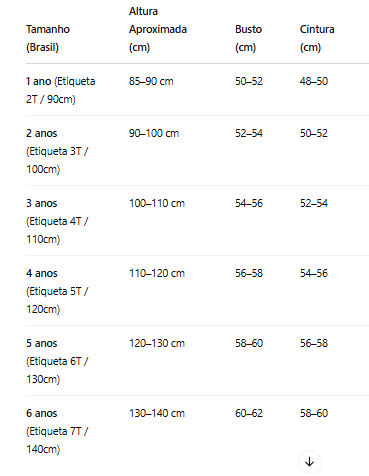Click the 100–110 cm height cell
Screen dimensions: 369x476
[157, 203]
